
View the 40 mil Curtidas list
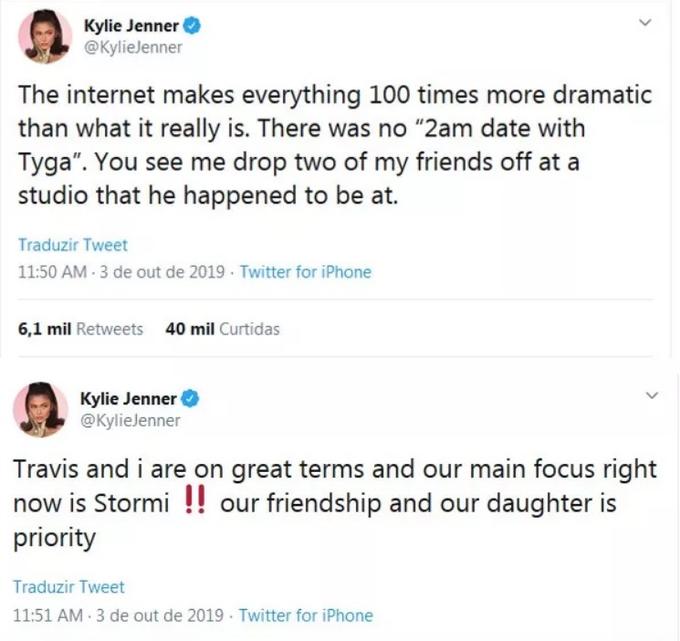[221, 328]
